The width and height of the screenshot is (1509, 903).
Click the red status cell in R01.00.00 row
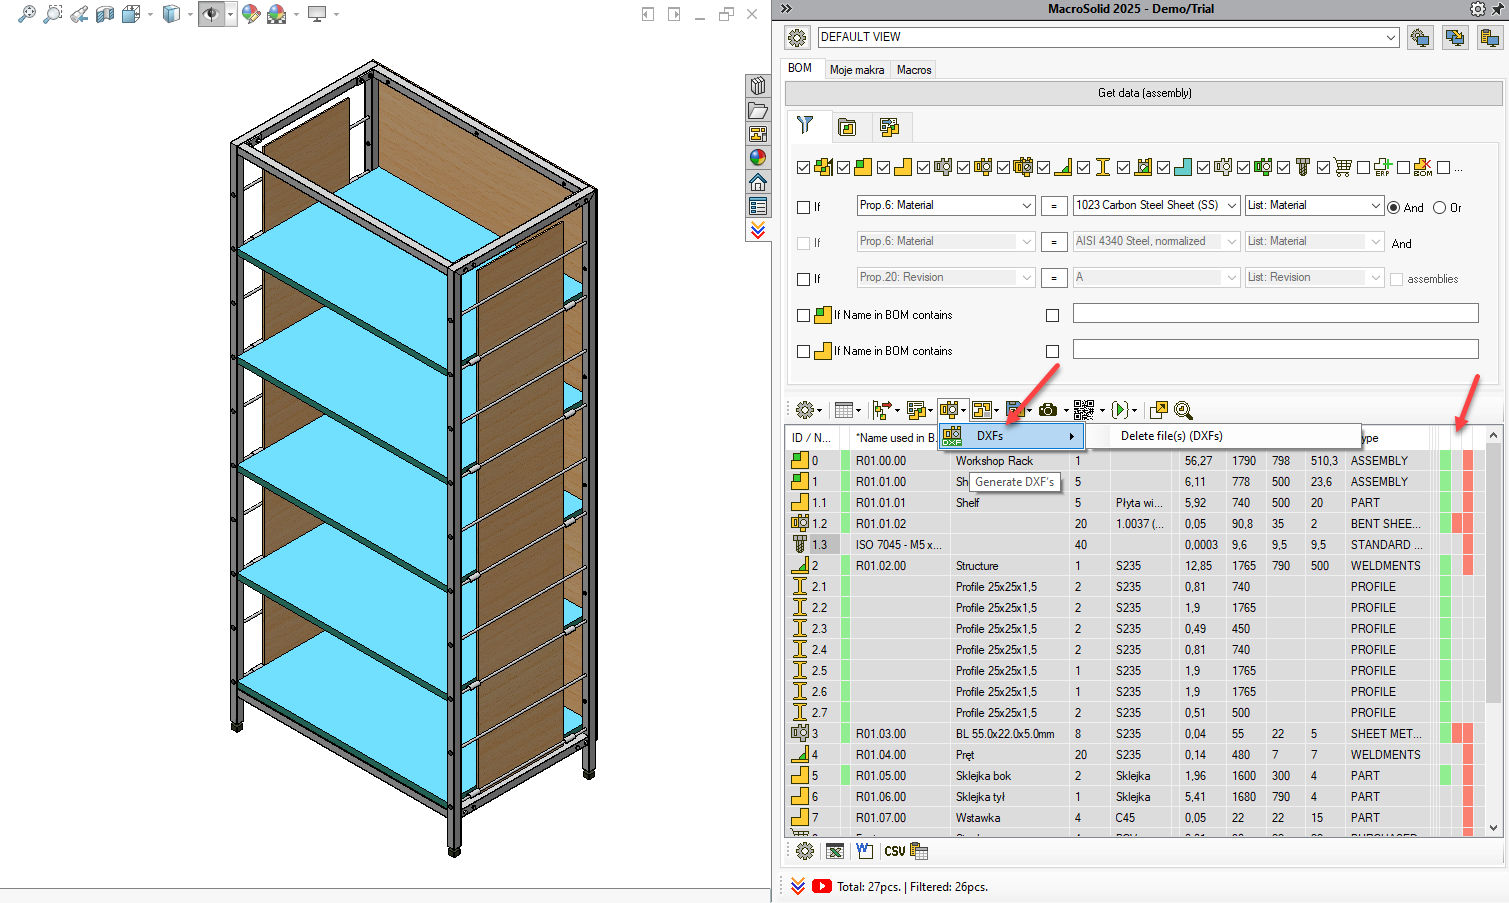coord(1468,461)
